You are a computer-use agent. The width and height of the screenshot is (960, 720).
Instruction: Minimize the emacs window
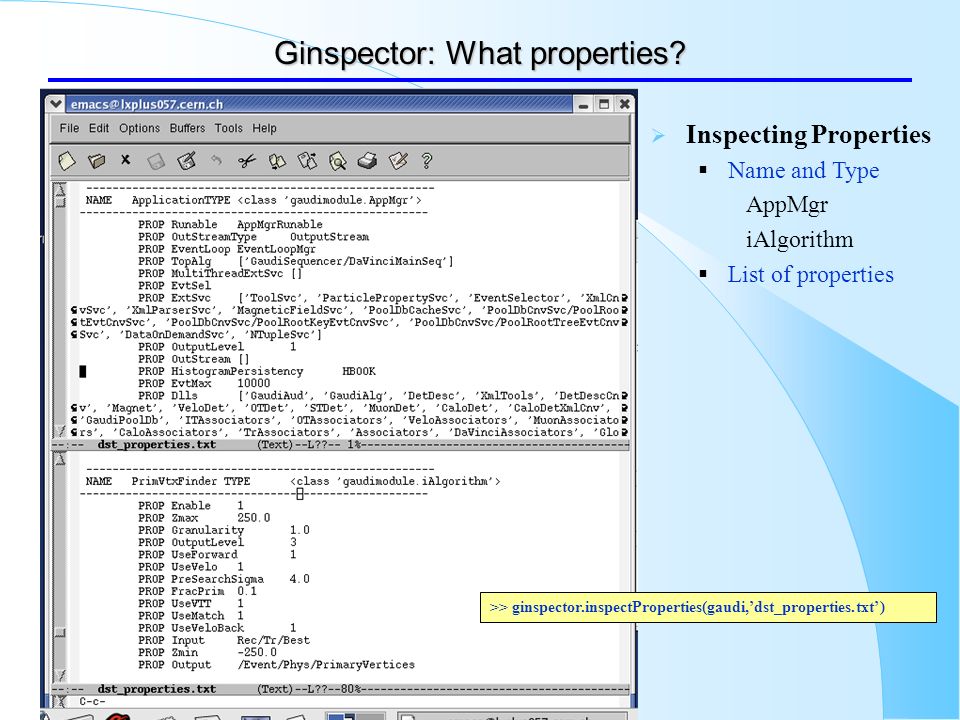tap(583, 105)
